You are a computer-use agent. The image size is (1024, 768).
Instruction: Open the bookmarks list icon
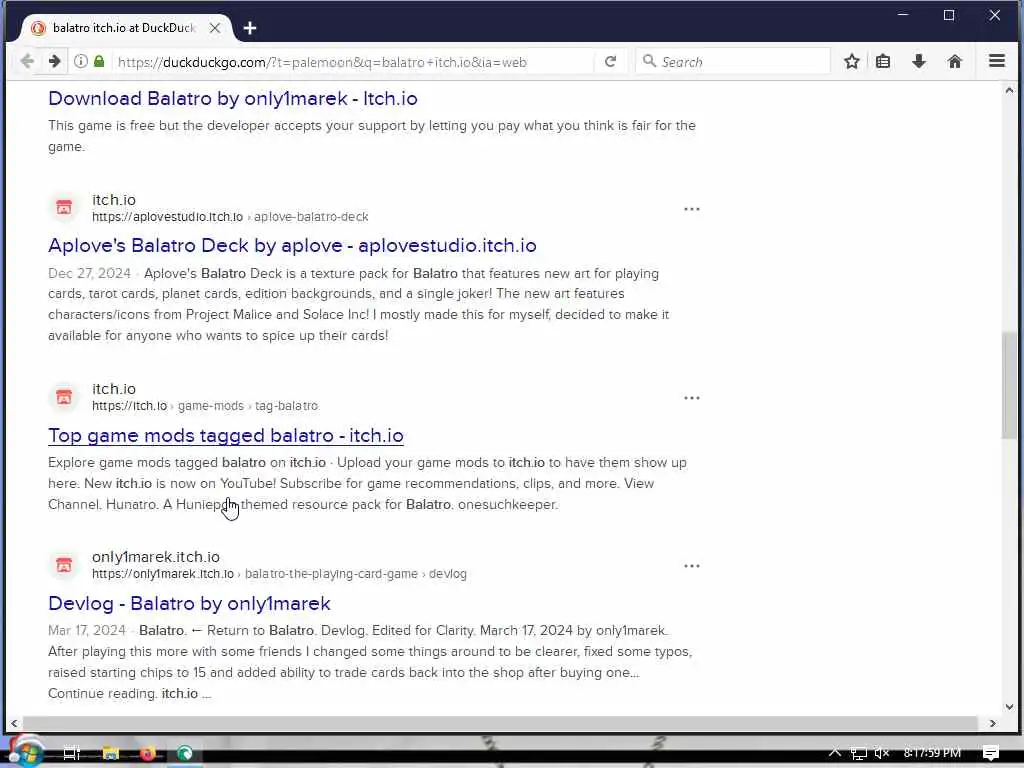tap(883, 61)
